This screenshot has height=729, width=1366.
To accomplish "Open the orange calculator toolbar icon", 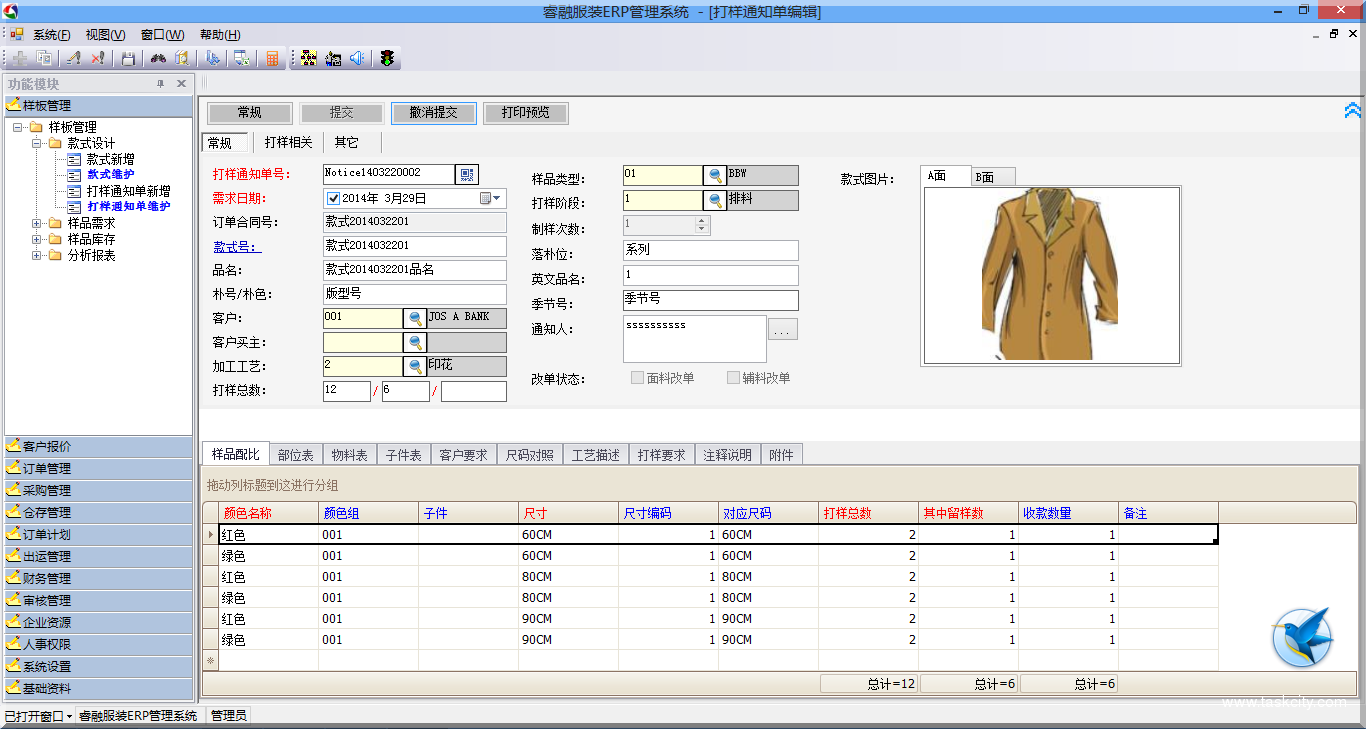I will [272, 58].
